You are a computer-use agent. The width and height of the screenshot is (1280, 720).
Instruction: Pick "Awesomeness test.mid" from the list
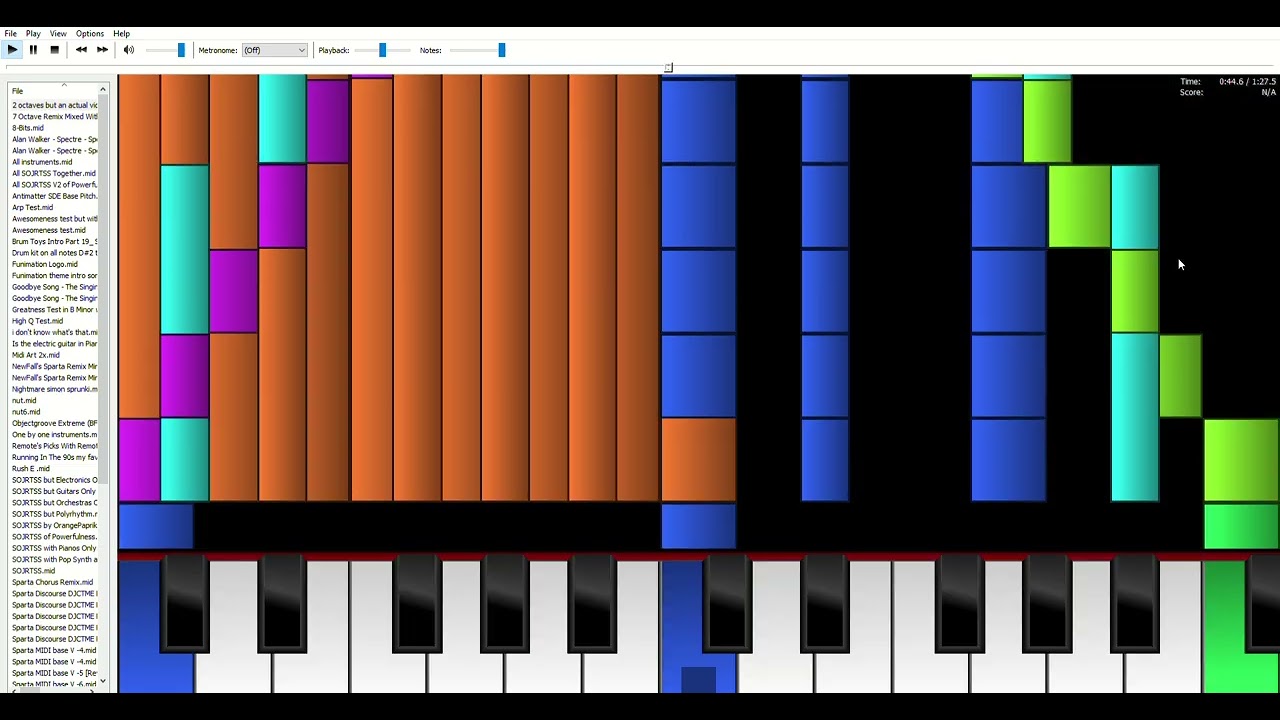(x=49, y=230)
